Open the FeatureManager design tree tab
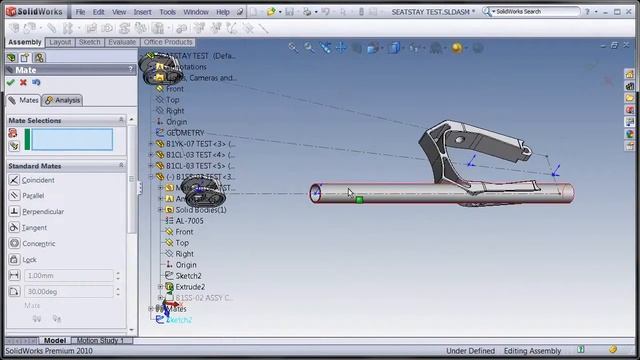Viewport: 640px width, 360px height. (x=11, y=58)
